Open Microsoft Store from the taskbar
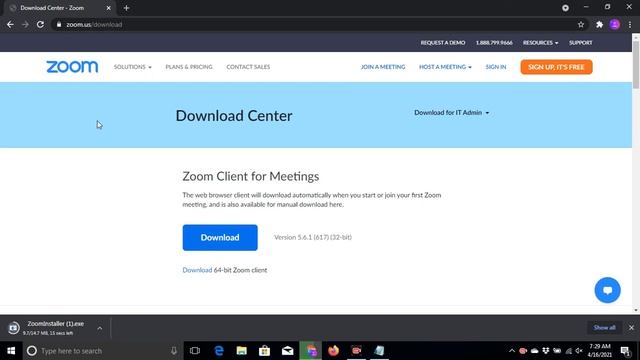The width and height of the screenshot is (640, 360). (264, 351)
